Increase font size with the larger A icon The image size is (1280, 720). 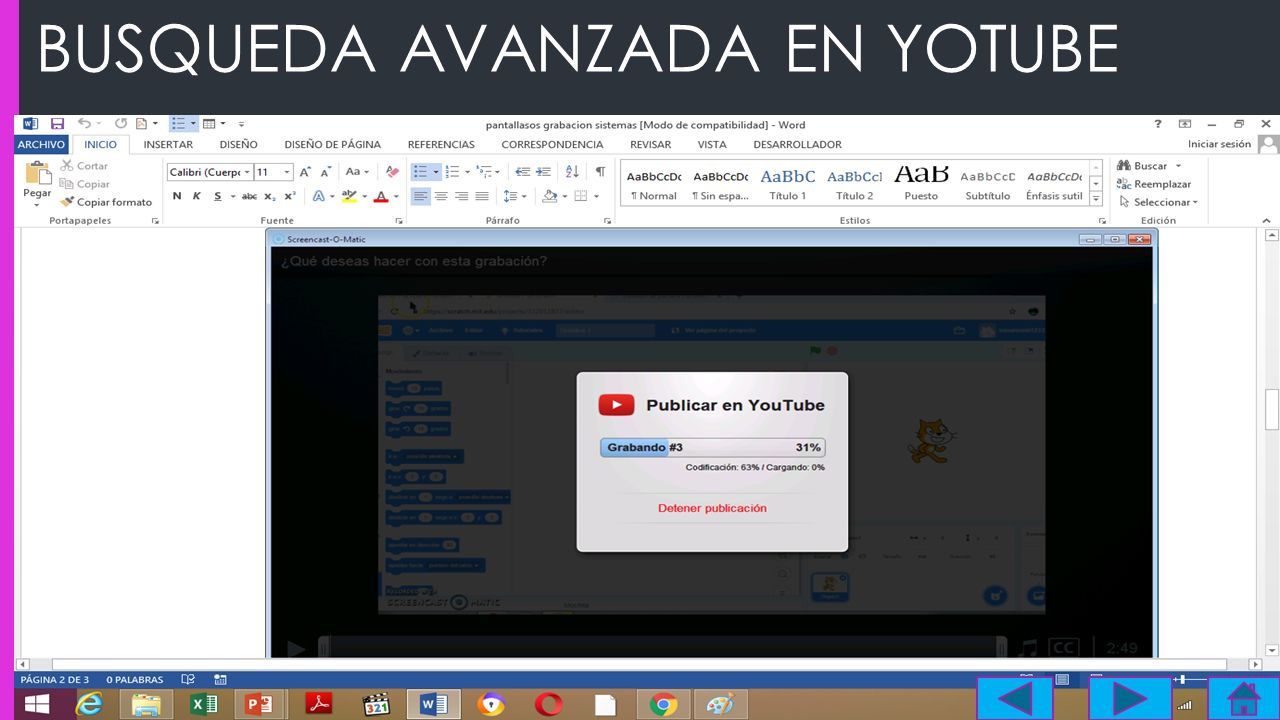pyautogui.click(x=305, y=172)
